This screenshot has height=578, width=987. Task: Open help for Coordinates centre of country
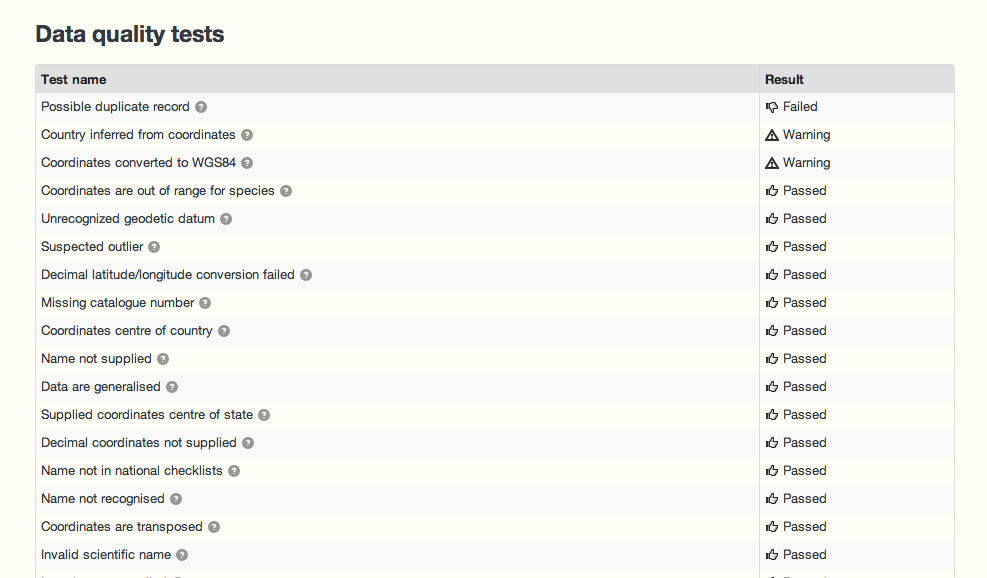(223, 330)
